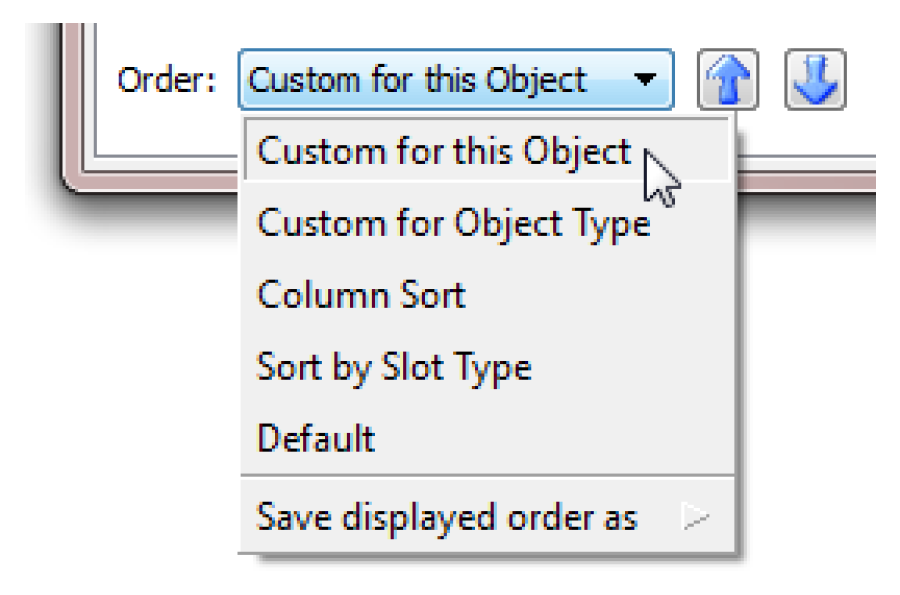Choose the 'Default' order option
This screenshot has height=595, width=900.
pos(316,438)
